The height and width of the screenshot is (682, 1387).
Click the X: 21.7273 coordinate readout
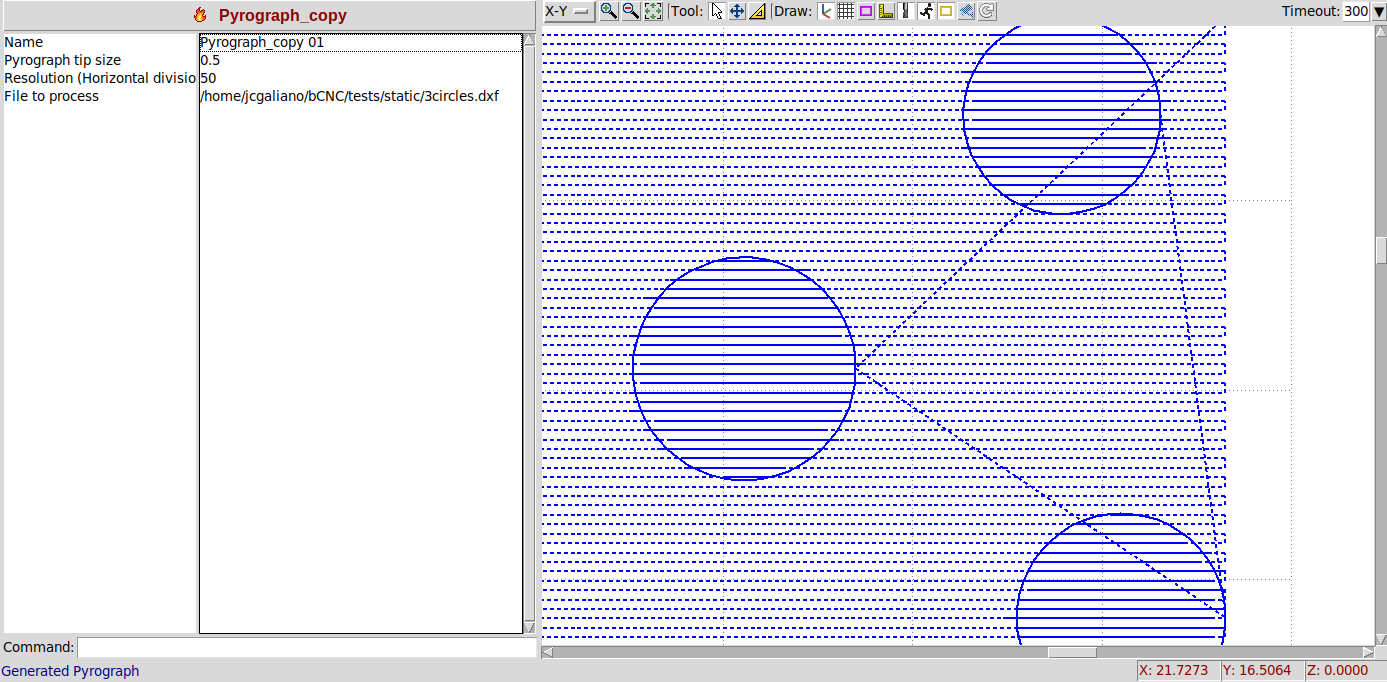coord(1179,670)
